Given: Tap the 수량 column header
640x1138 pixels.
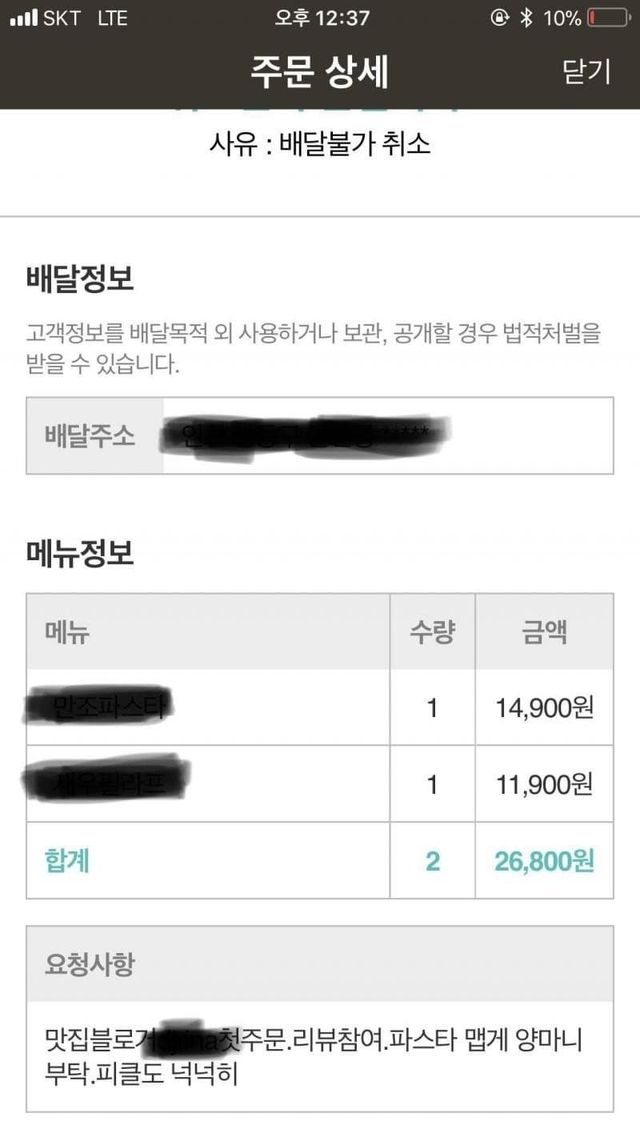Looking at the screenshot, I should pyautogui.click(x=432, y=632).
